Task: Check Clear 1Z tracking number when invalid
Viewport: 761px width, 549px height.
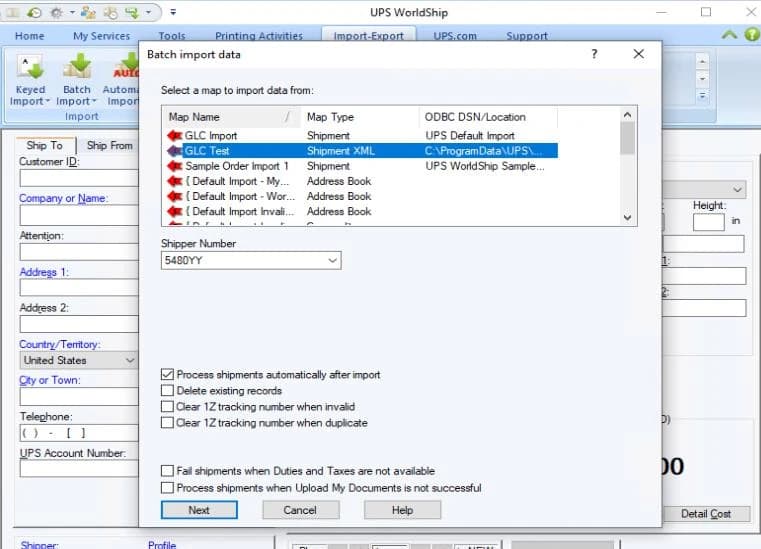Action: [167, 406]
